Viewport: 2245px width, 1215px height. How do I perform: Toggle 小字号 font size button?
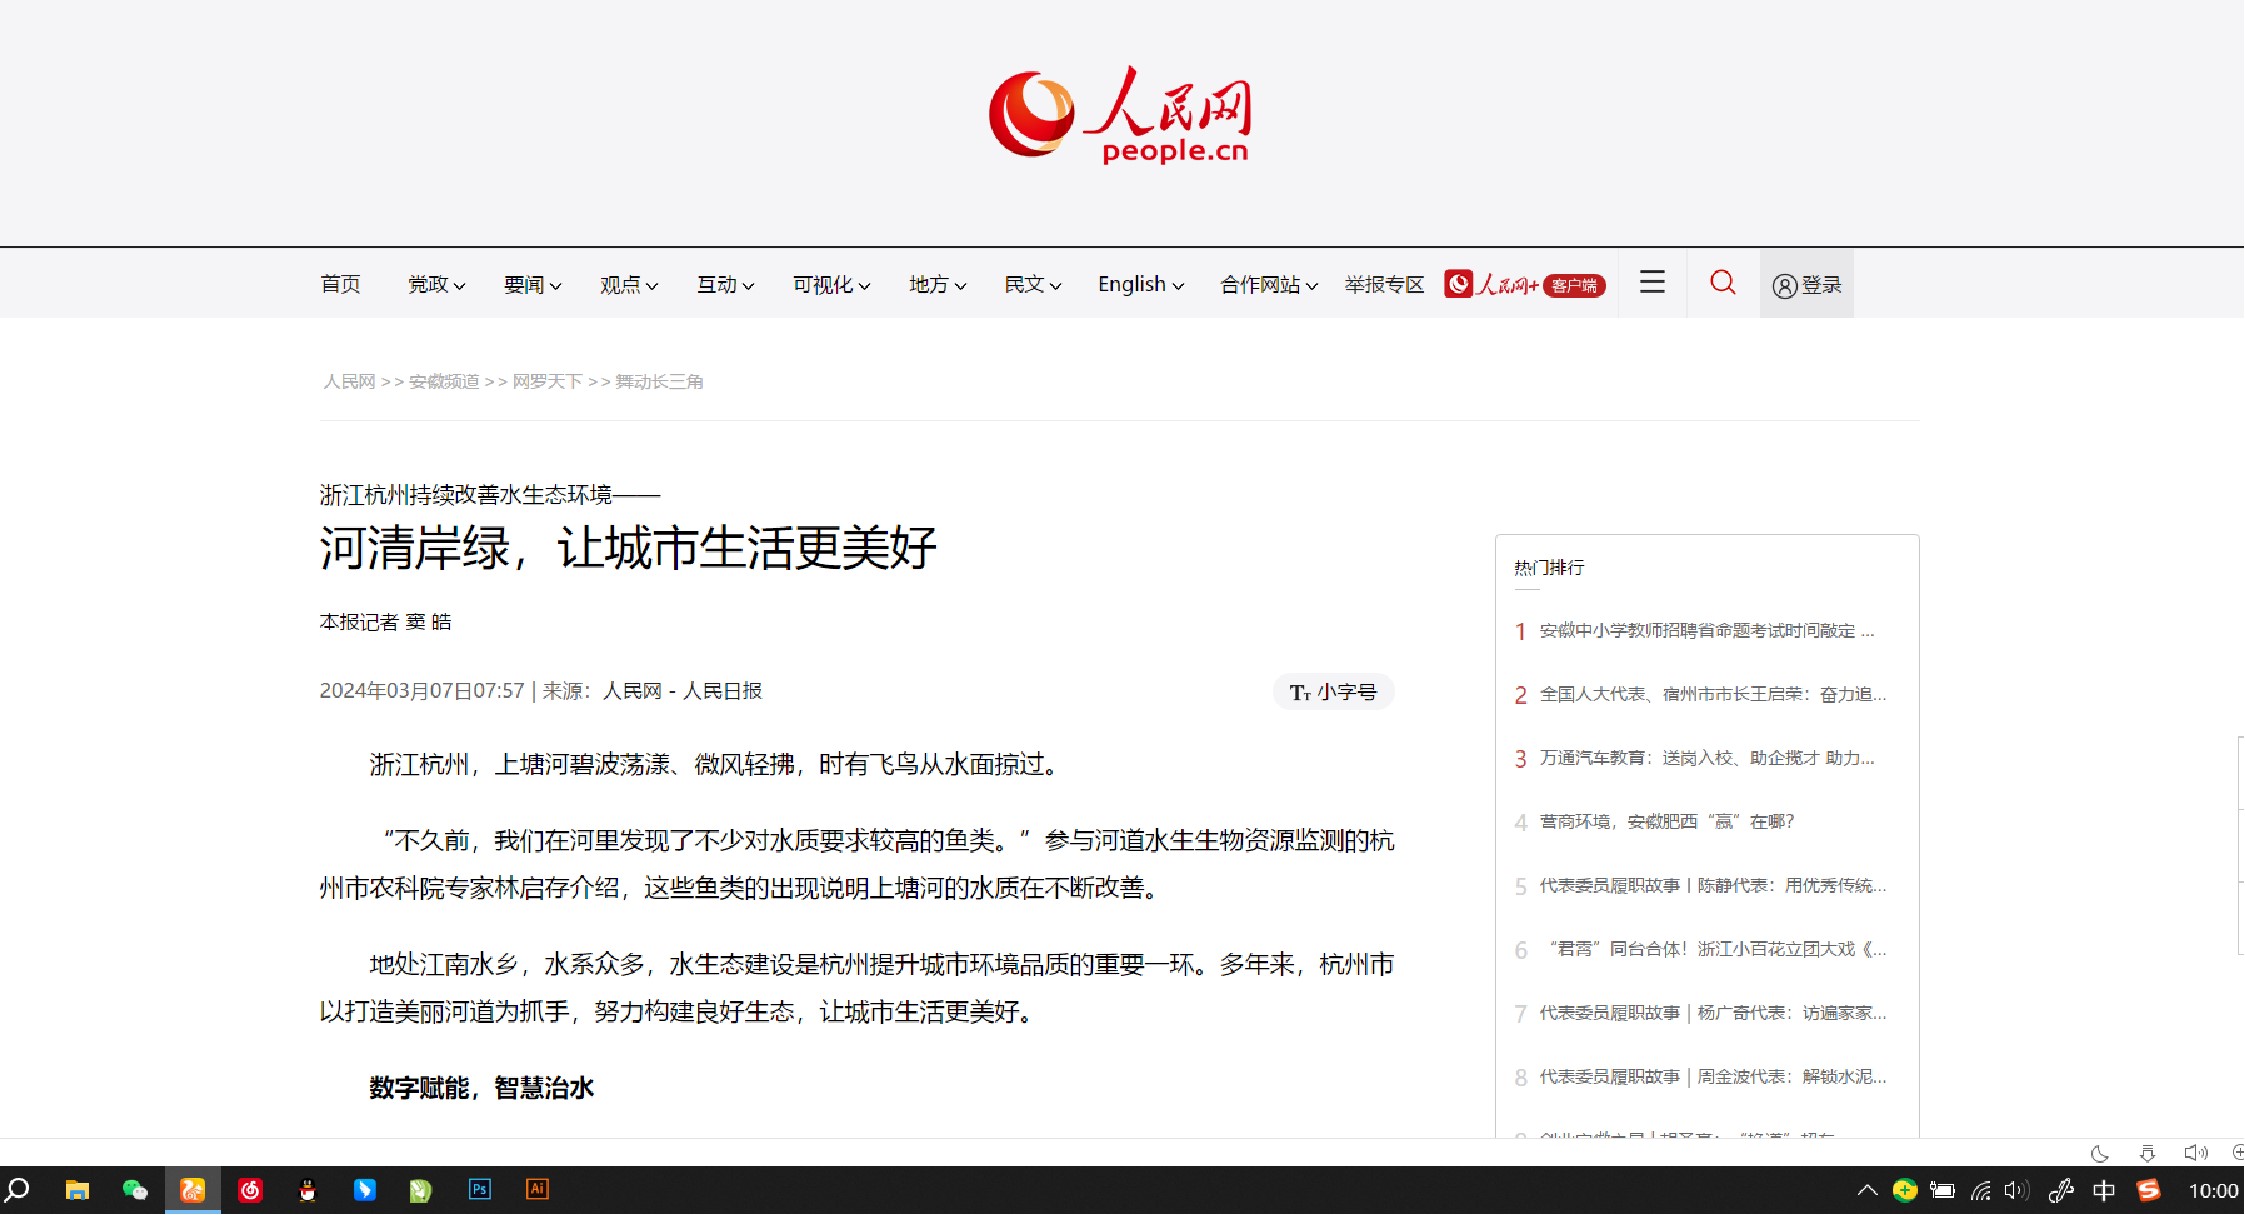1333,692
